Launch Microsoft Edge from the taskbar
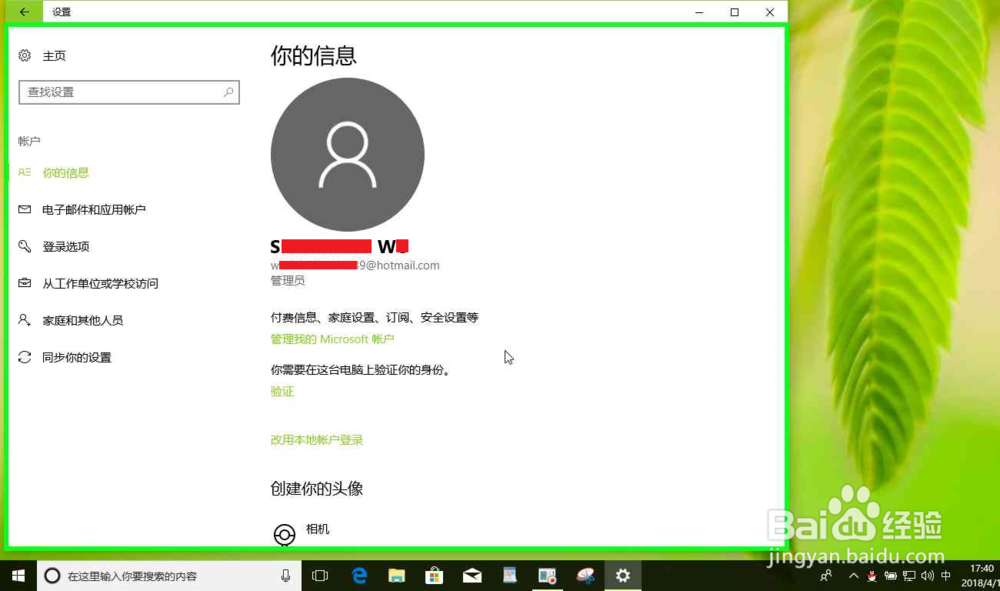 [359, 576]
